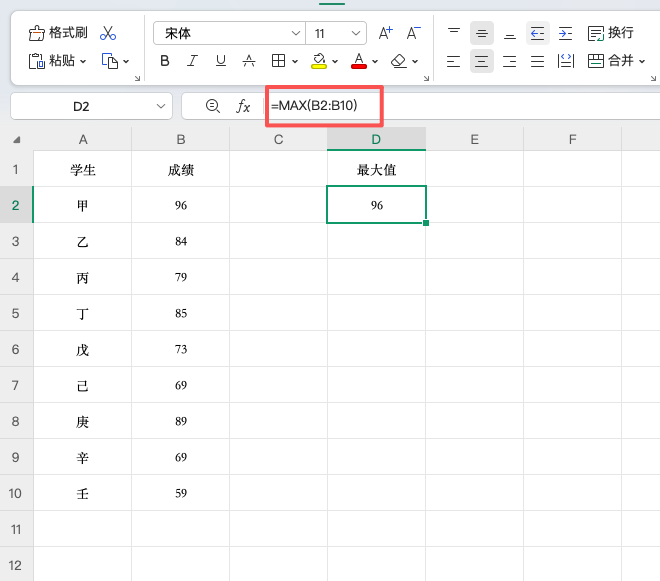Apply strikethrough text formatting

(x=249, y=61)
